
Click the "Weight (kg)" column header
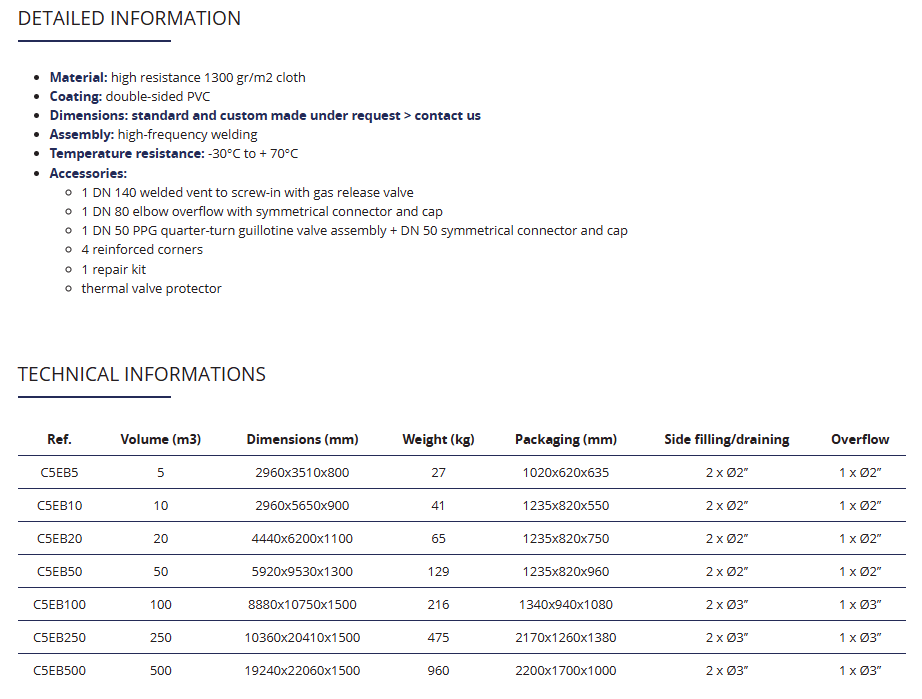438,439
